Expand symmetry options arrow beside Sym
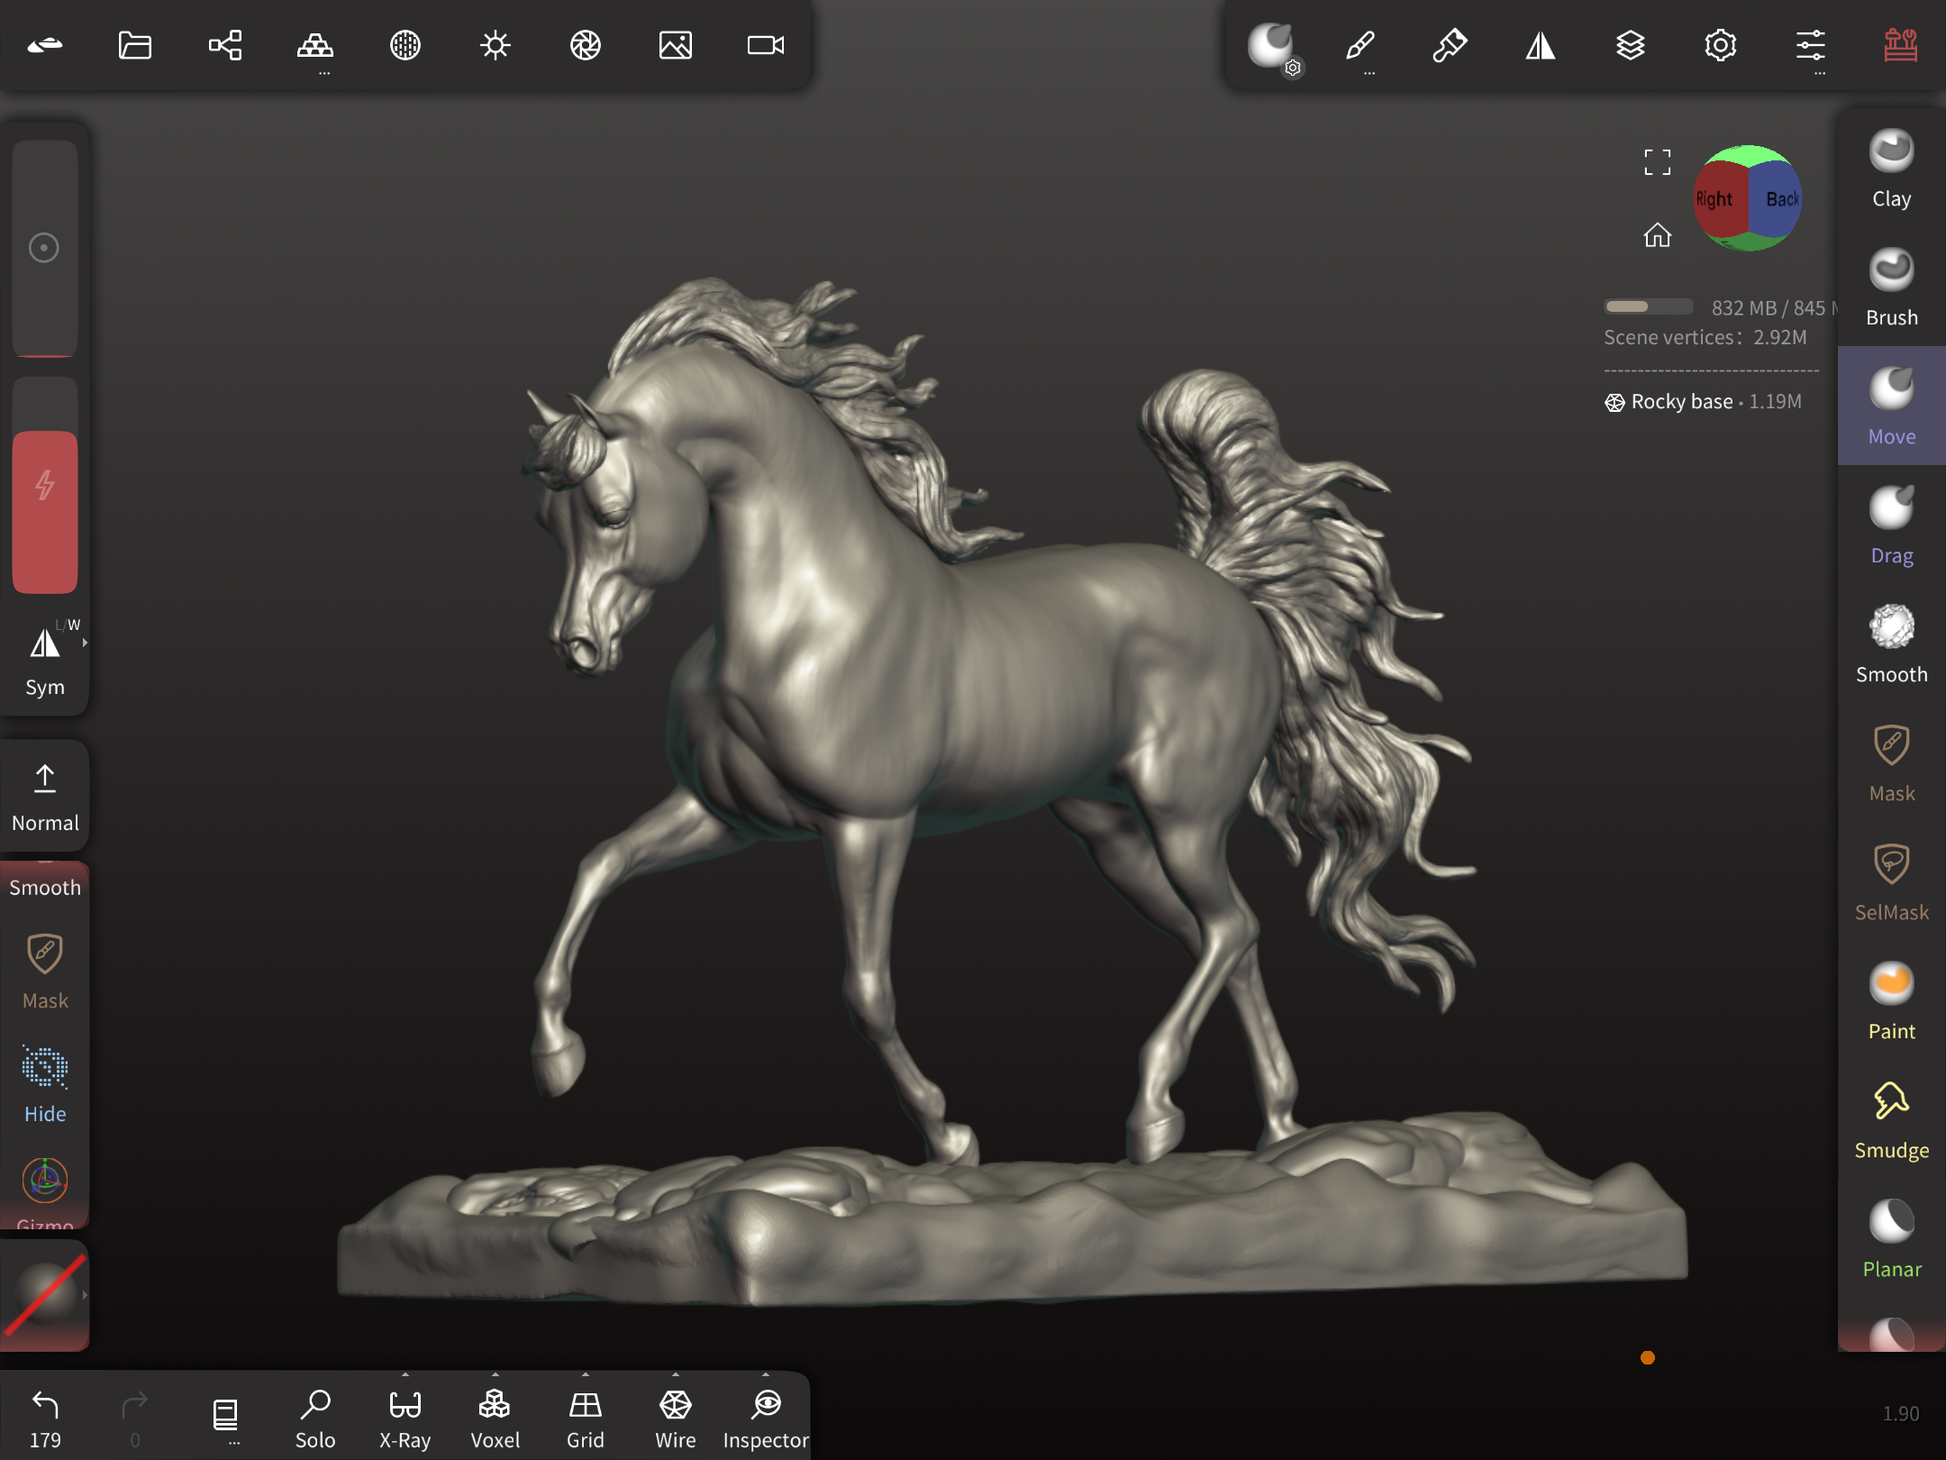Viewport: 1946px width, 1460px height. tap(85, 643)
